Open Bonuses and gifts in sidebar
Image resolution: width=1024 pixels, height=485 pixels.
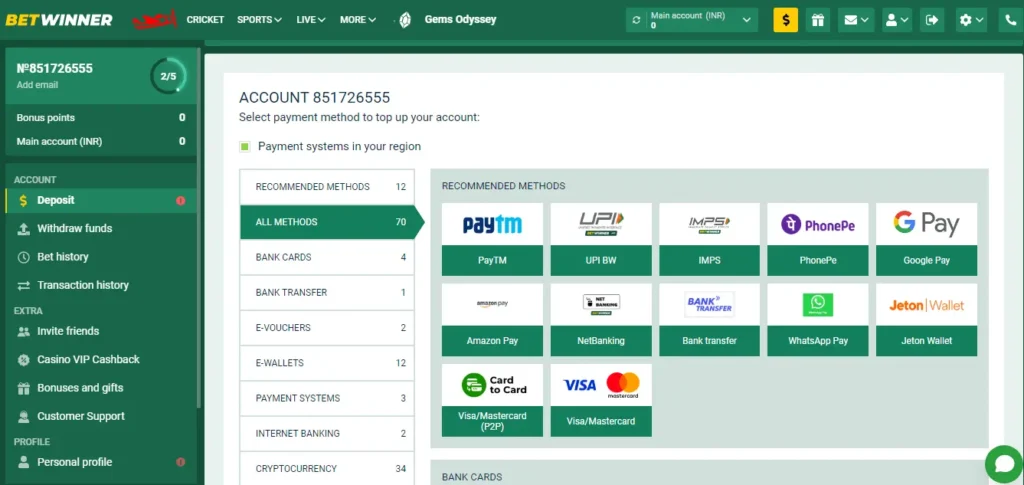pyautogui.click(x=101, y=388)
